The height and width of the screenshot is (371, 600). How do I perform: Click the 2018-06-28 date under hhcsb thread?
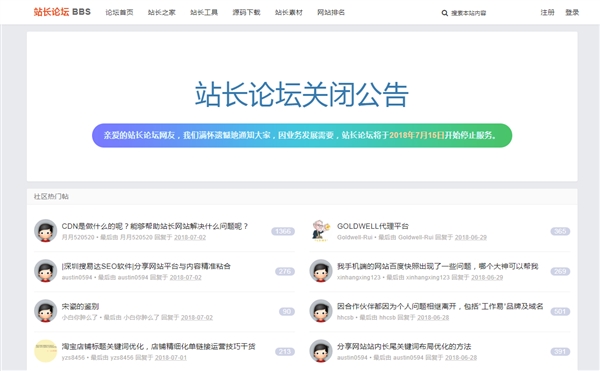[433, 317]
